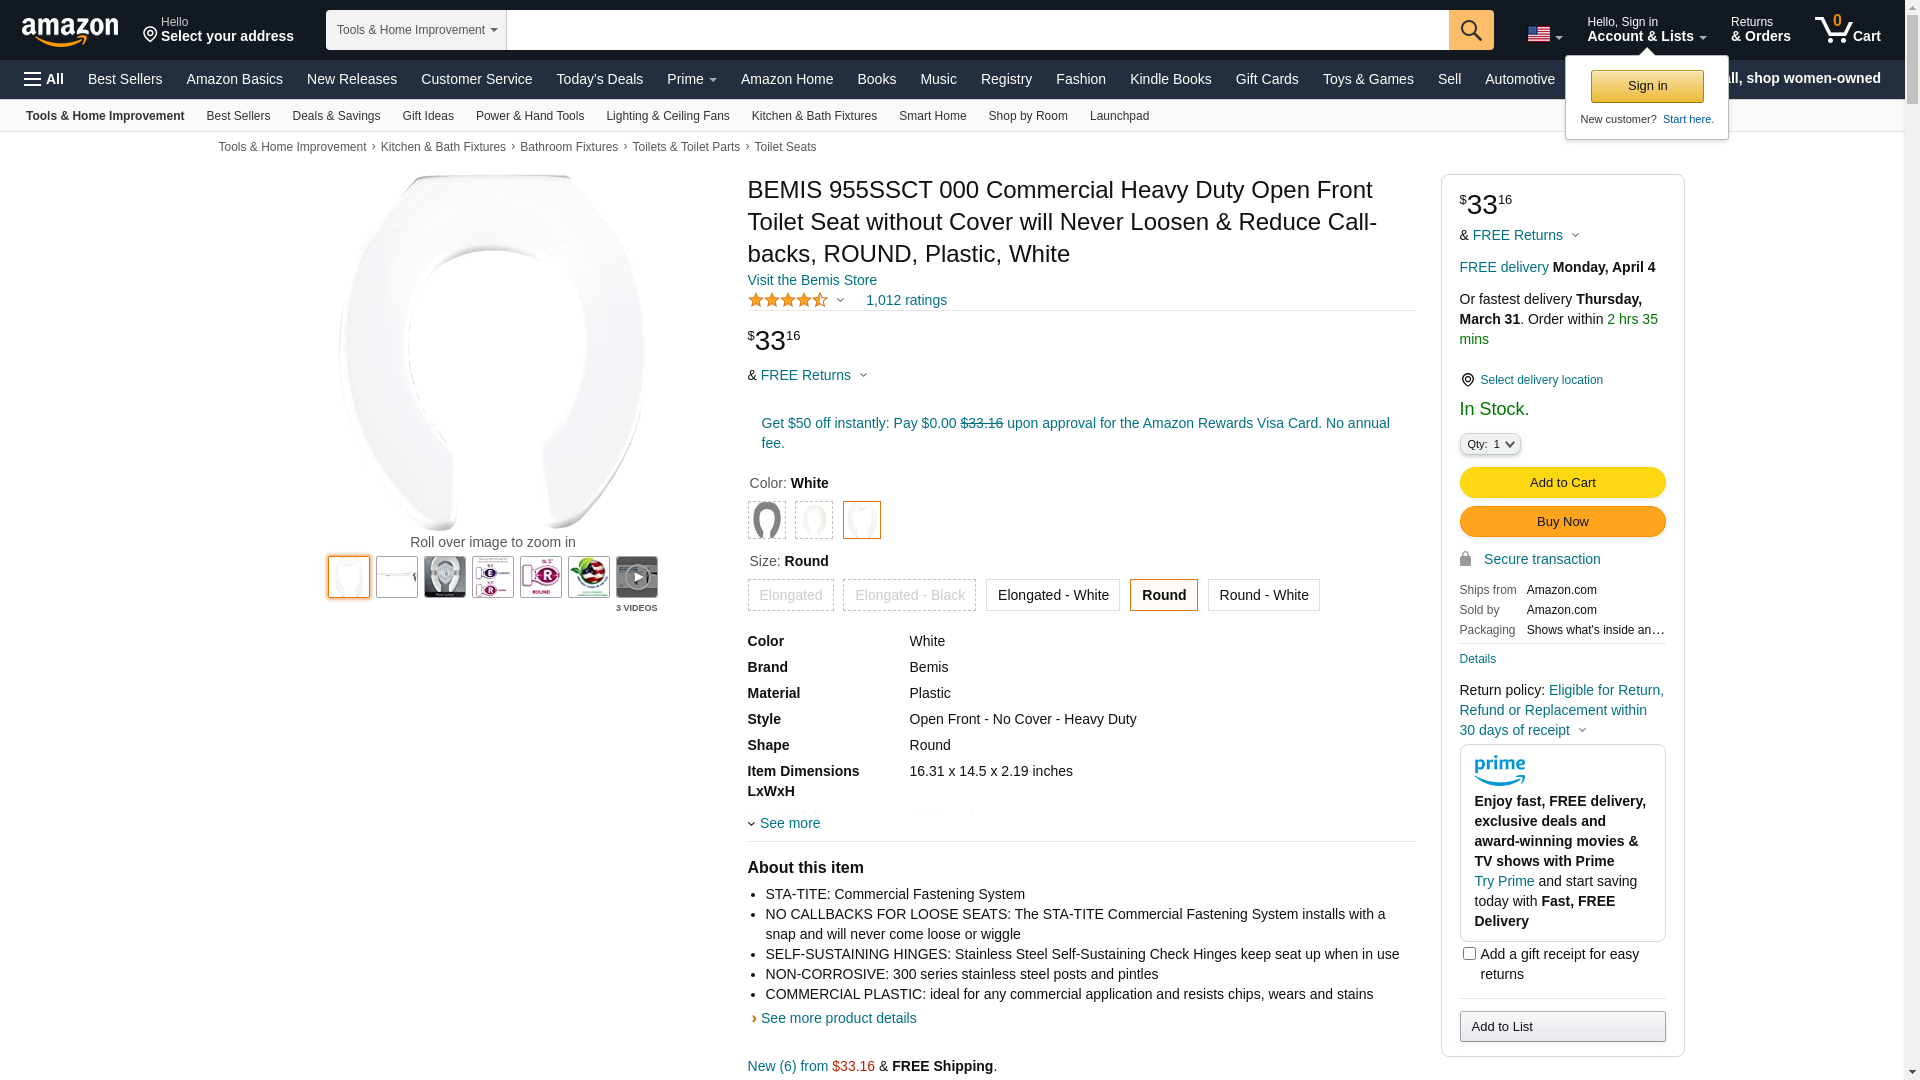Image resolution: width=1920 pixels, height=1080 pixels.
Task: Click into the Amazon search field
Action: click(977, 30)
